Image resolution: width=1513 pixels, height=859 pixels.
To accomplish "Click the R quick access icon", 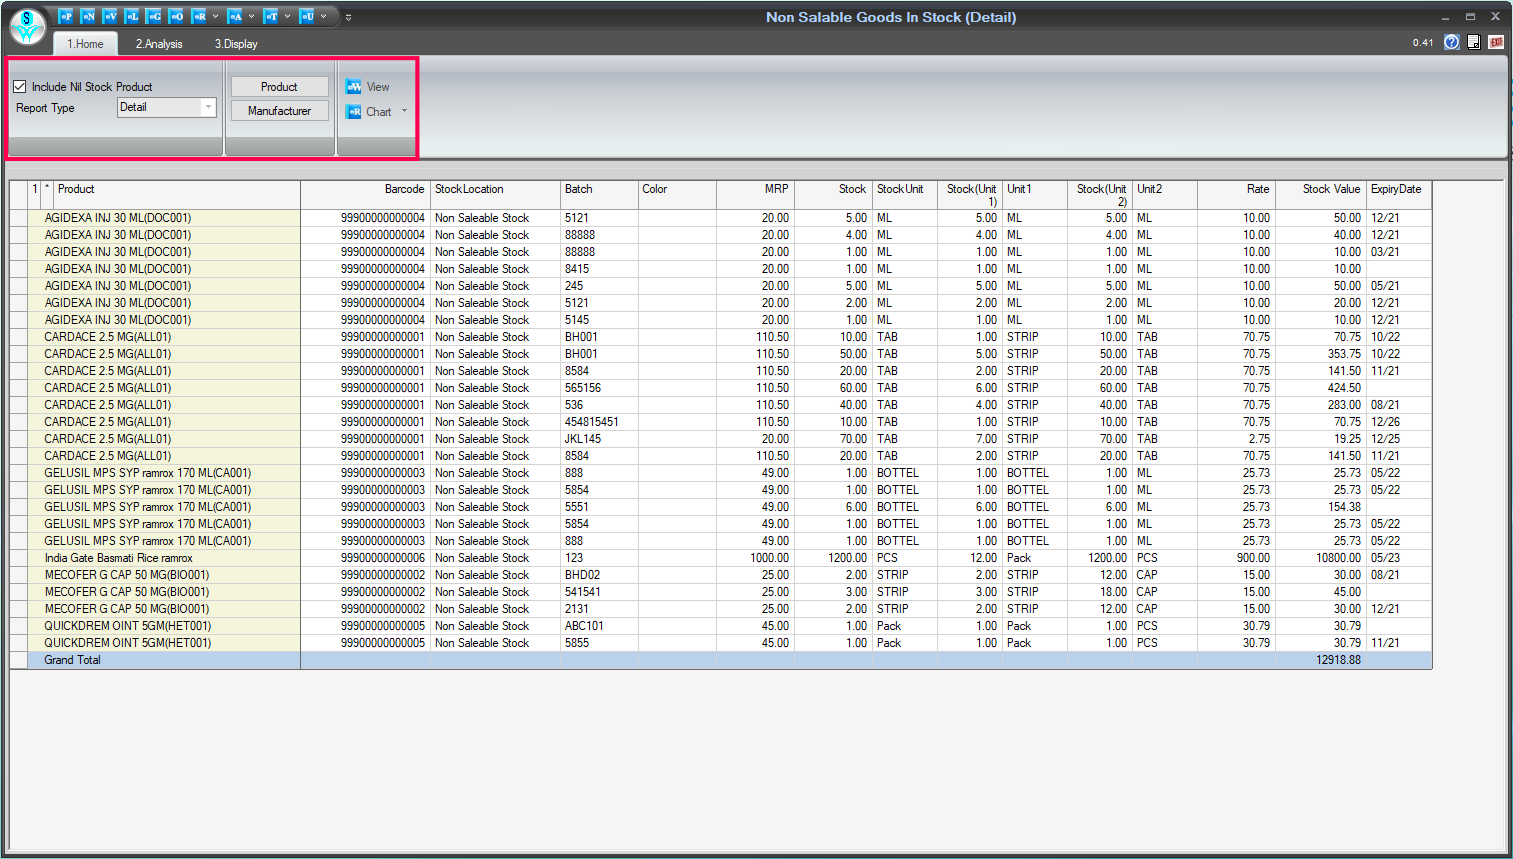I will coord(199,16).
